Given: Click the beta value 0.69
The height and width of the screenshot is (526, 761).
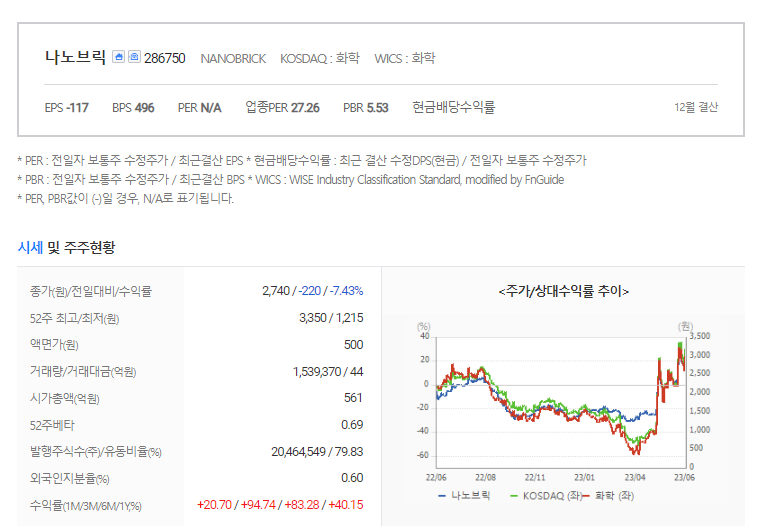Looking at the screenshot, I should coord(352,425).
